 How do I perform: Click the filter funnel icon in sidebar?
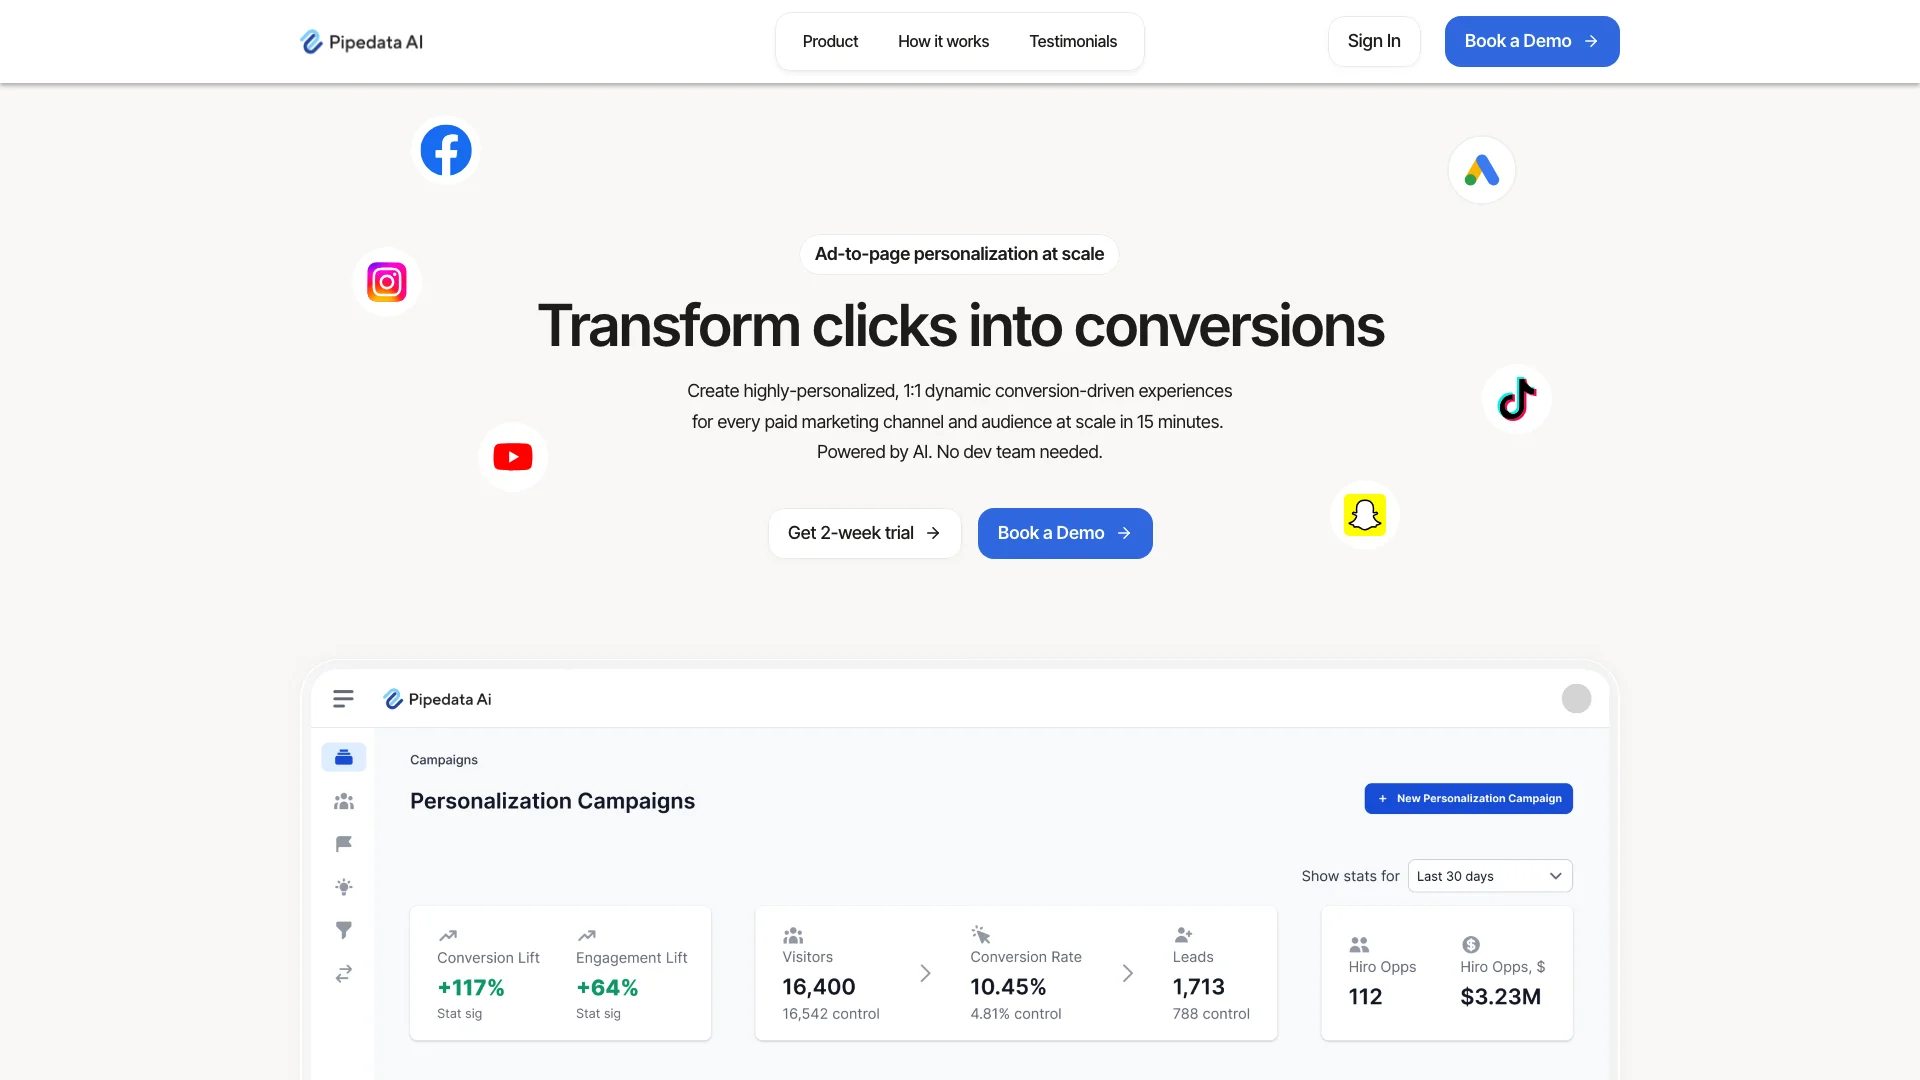tap(343, 931)
